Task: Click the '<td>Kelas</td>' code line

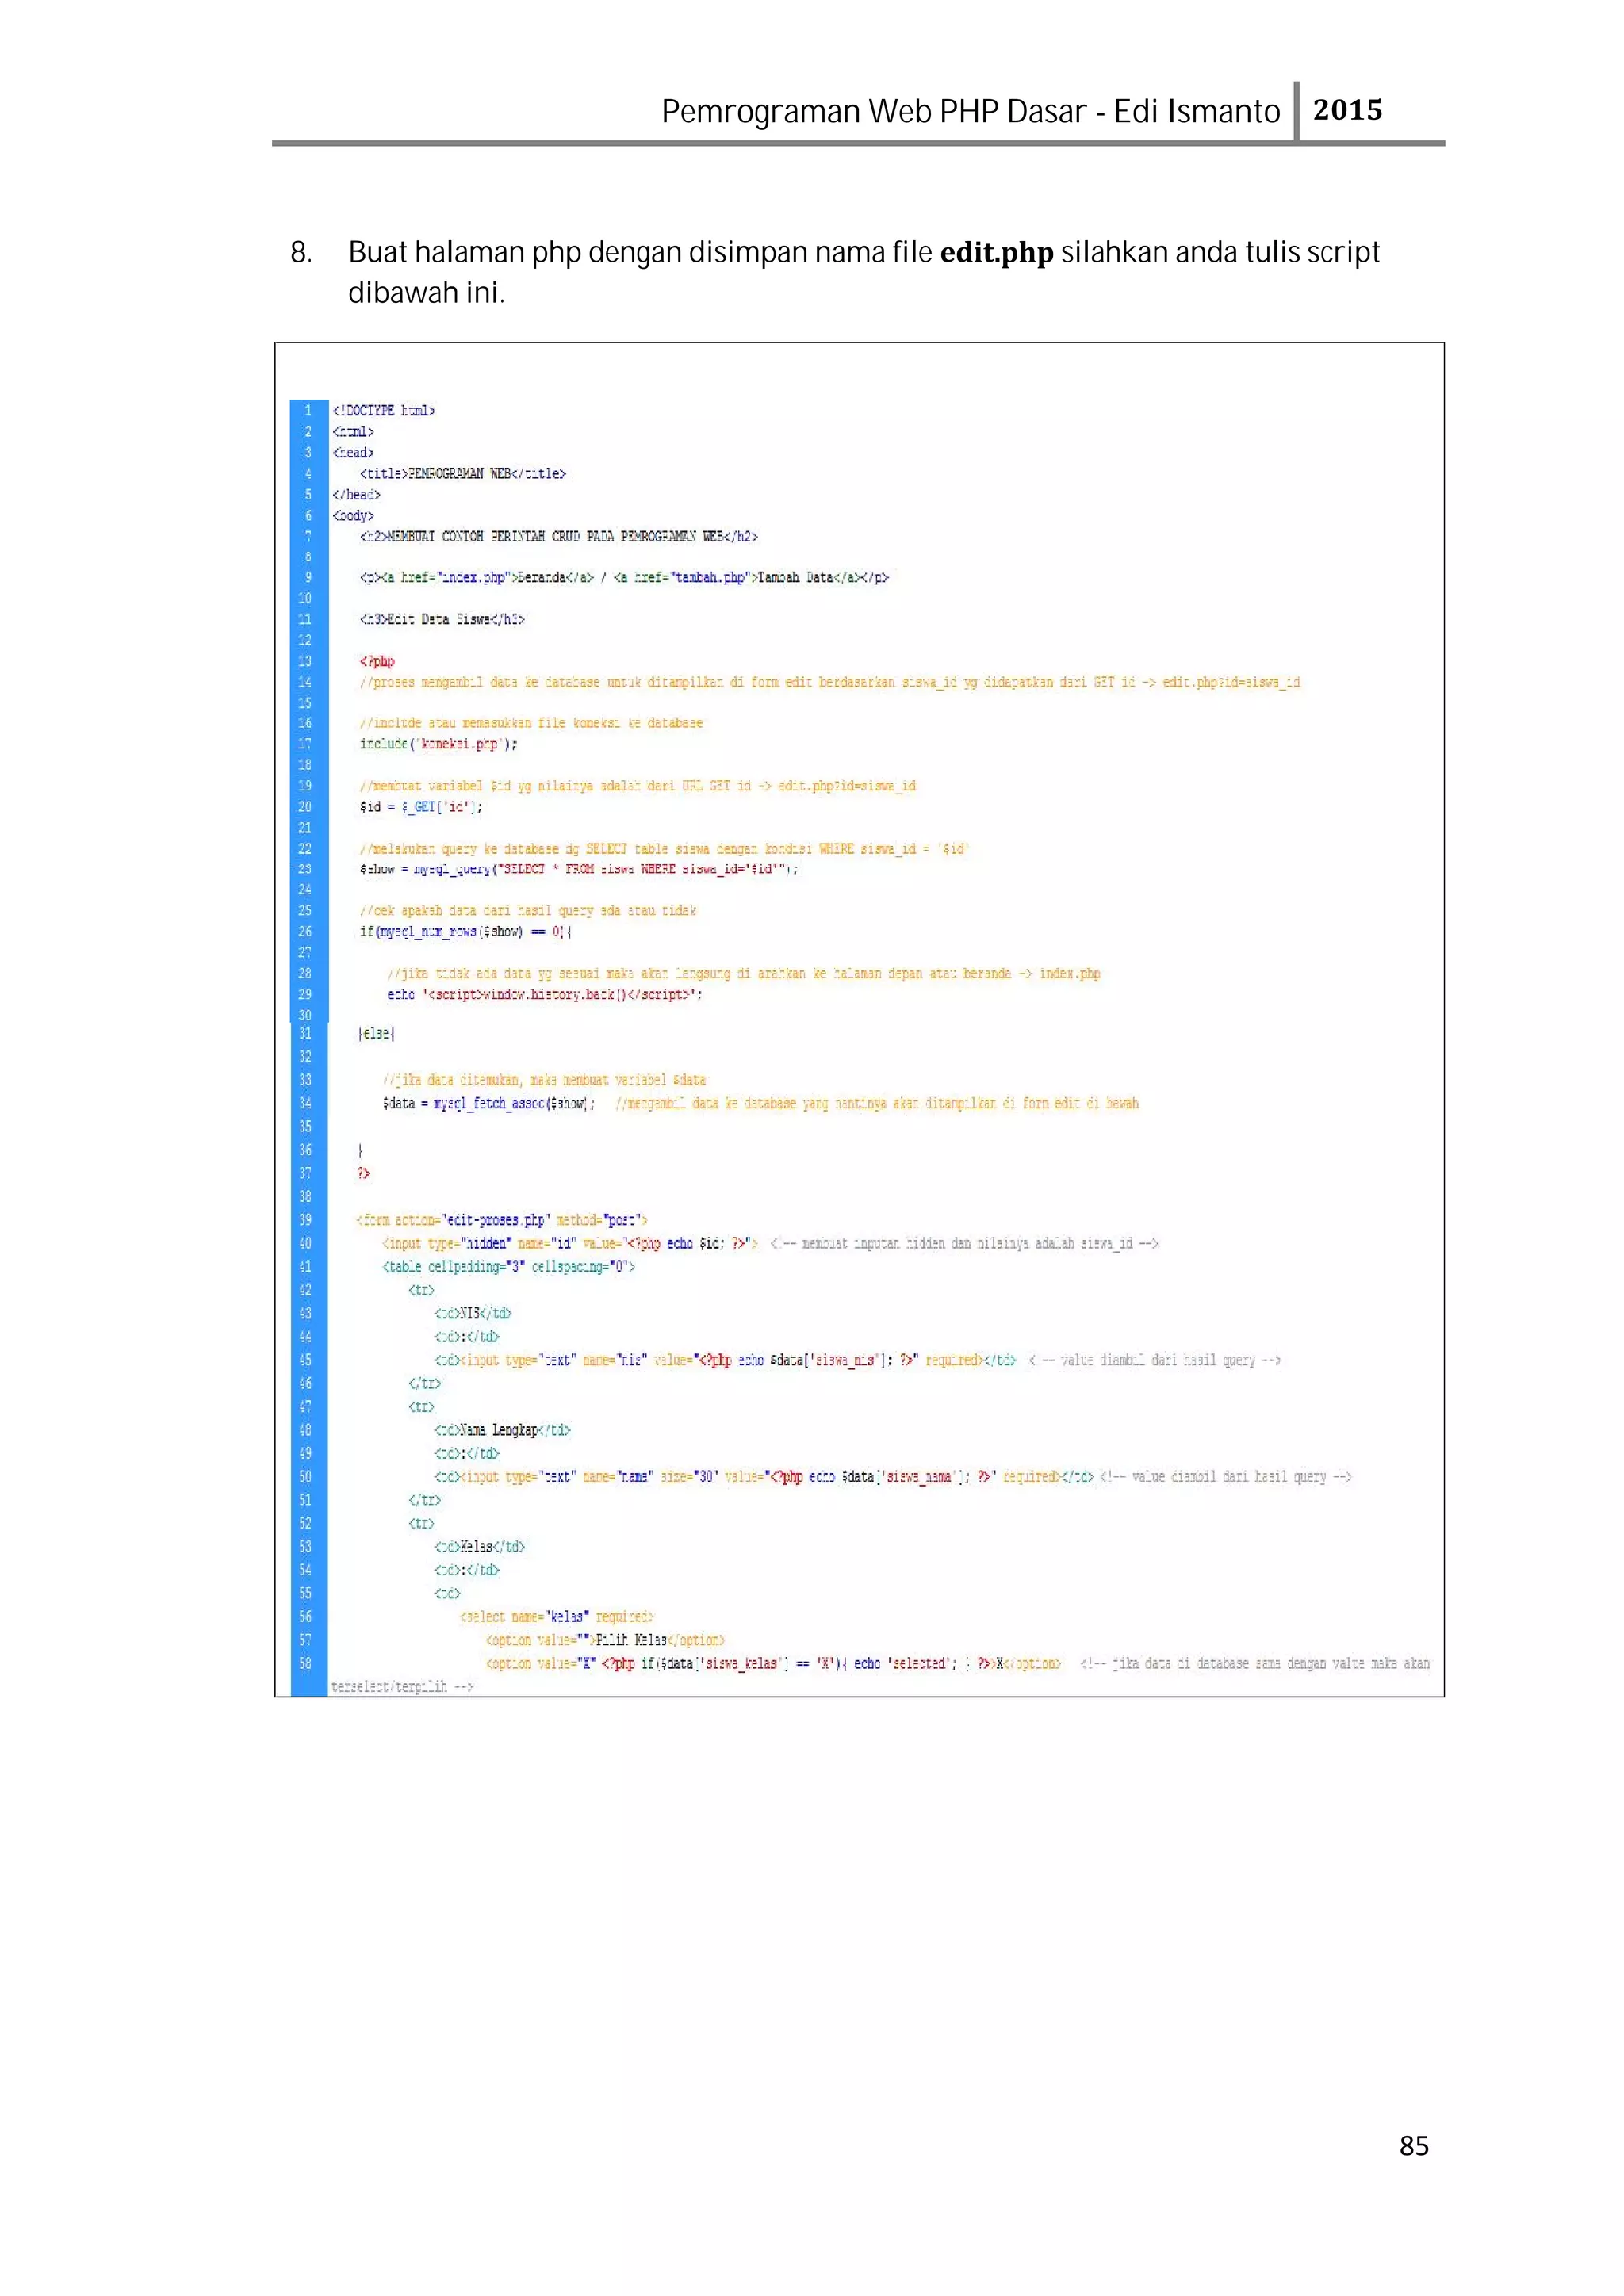Action: click(479, 1547)
